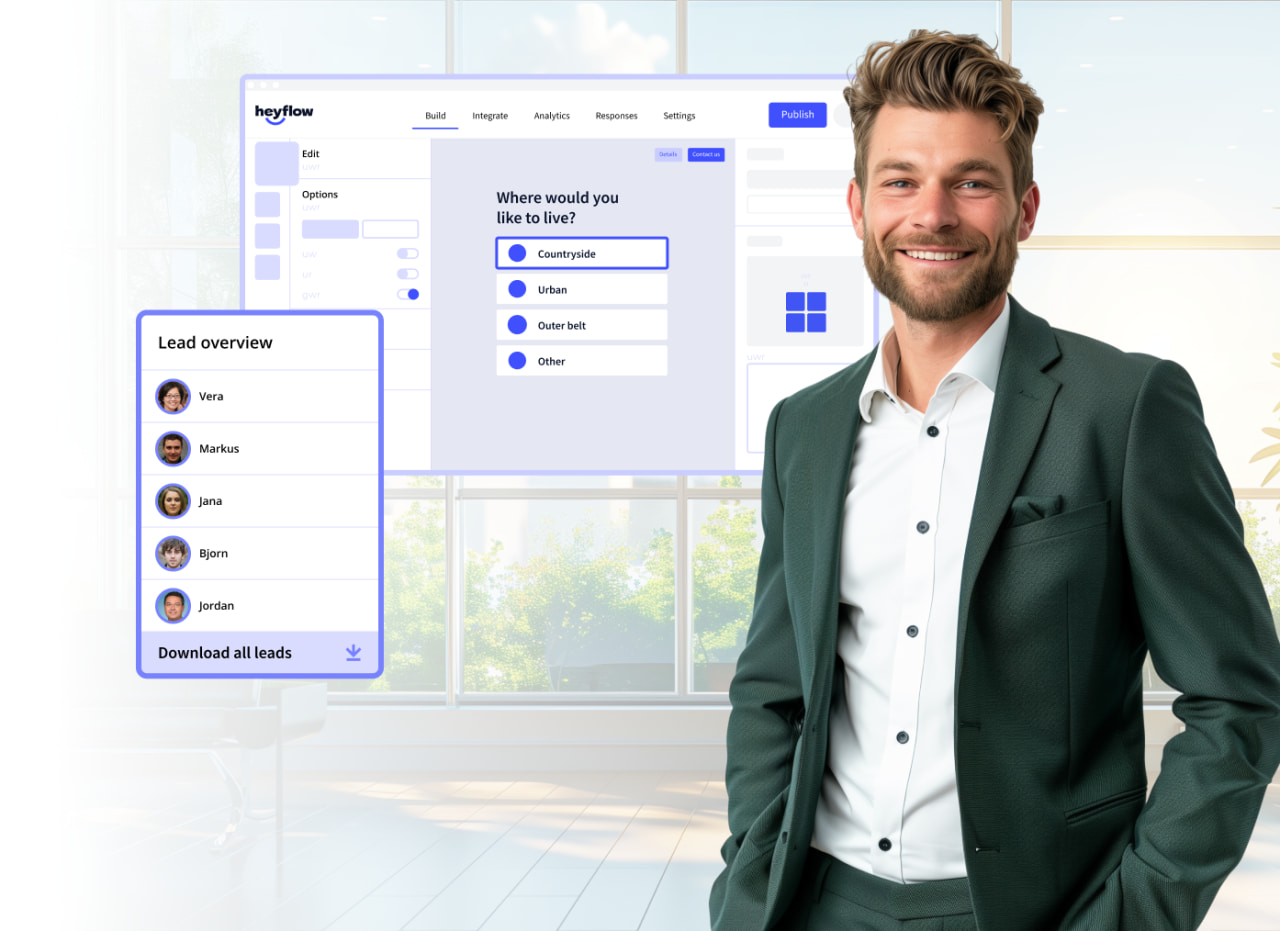This screenshot has width=1280, height=931.
Task: Choose the Outer belt option
Action: click(581, 324)
